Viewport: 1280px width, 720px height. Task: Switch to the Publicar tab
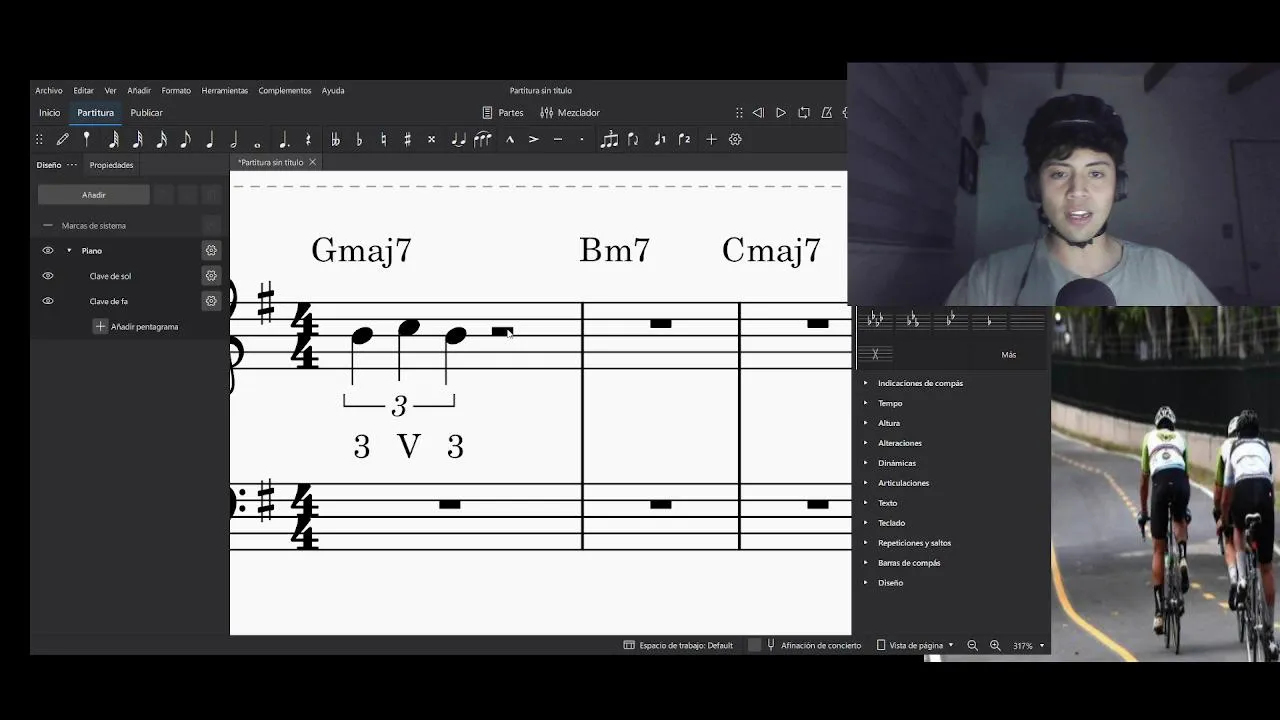coord(146,113)
